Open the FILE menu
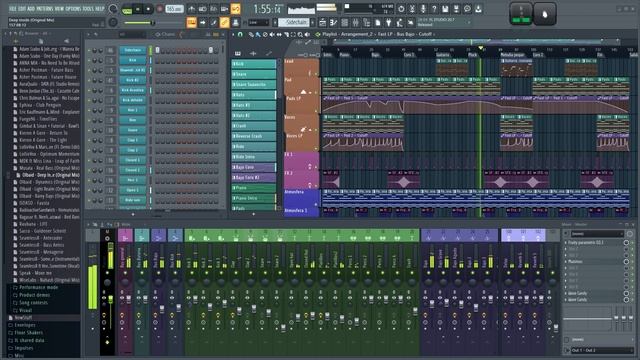Image resolution: width=640 pixels, height=360 pixels. click(x=13, y=9)
